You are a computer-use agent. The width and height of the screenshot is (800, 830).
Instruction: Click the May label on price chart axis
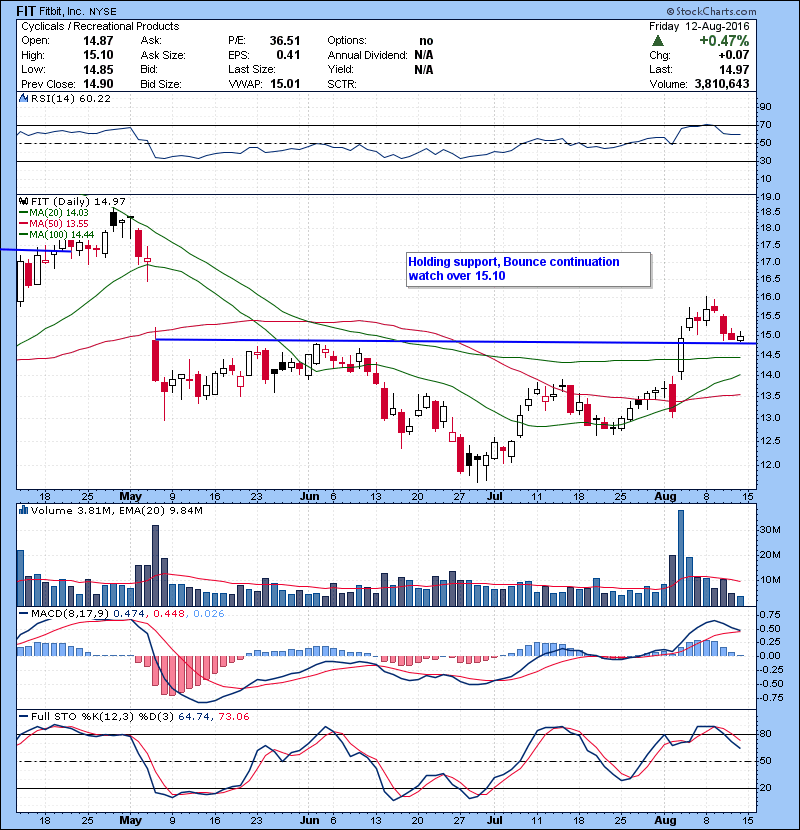[x=130, y=496]
